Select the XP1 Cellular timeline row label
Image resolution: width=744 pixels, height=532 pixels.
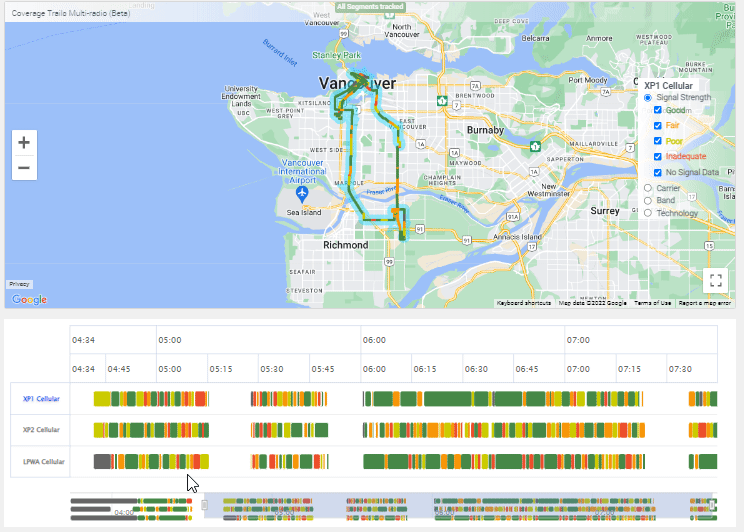click(41, 399)
